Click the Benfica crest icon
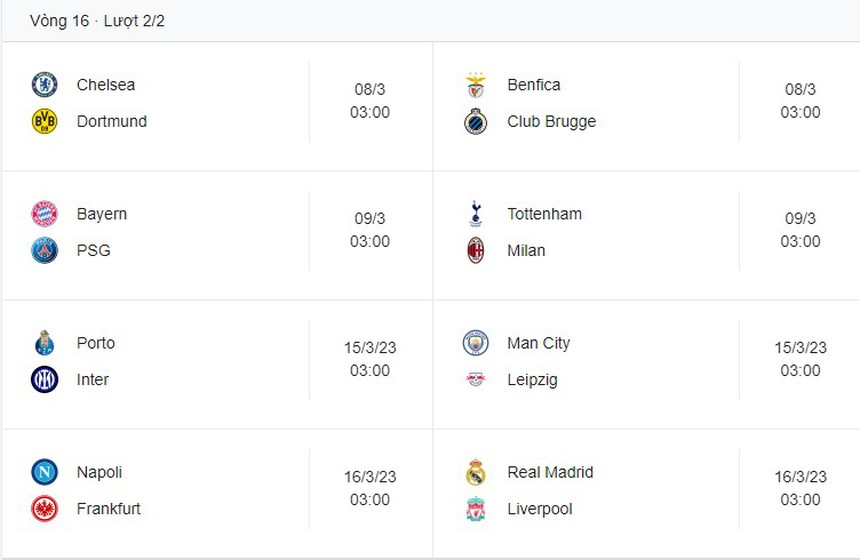This screenshot has height=560, width=860. tap(475, 85)
